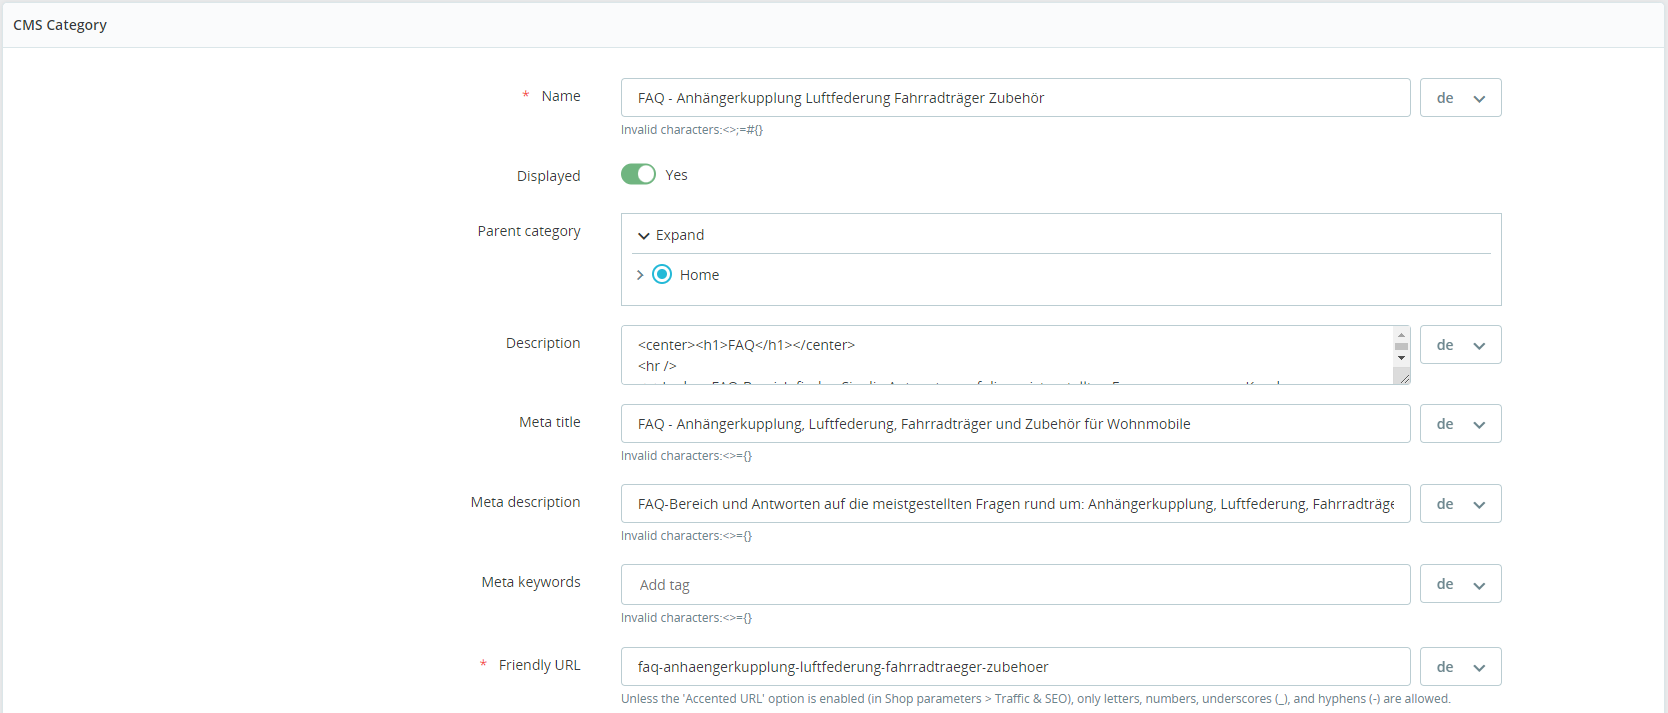Click the Description scrollbar down arrow
This screenshot has height=713, width=1668.
tap(1402, 358)
